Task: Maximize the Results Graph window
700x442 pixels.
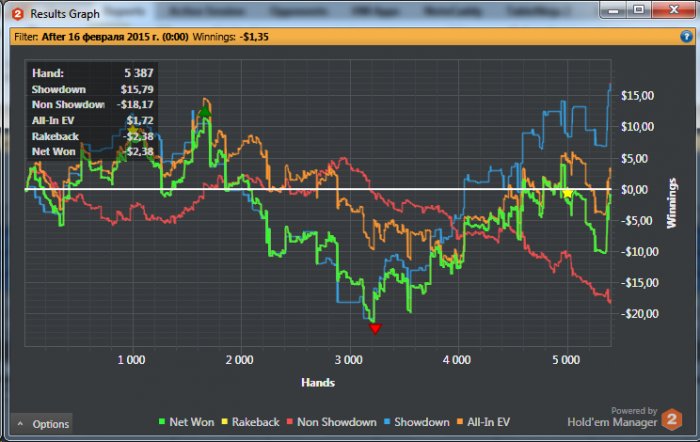Action: coord(639,9)
